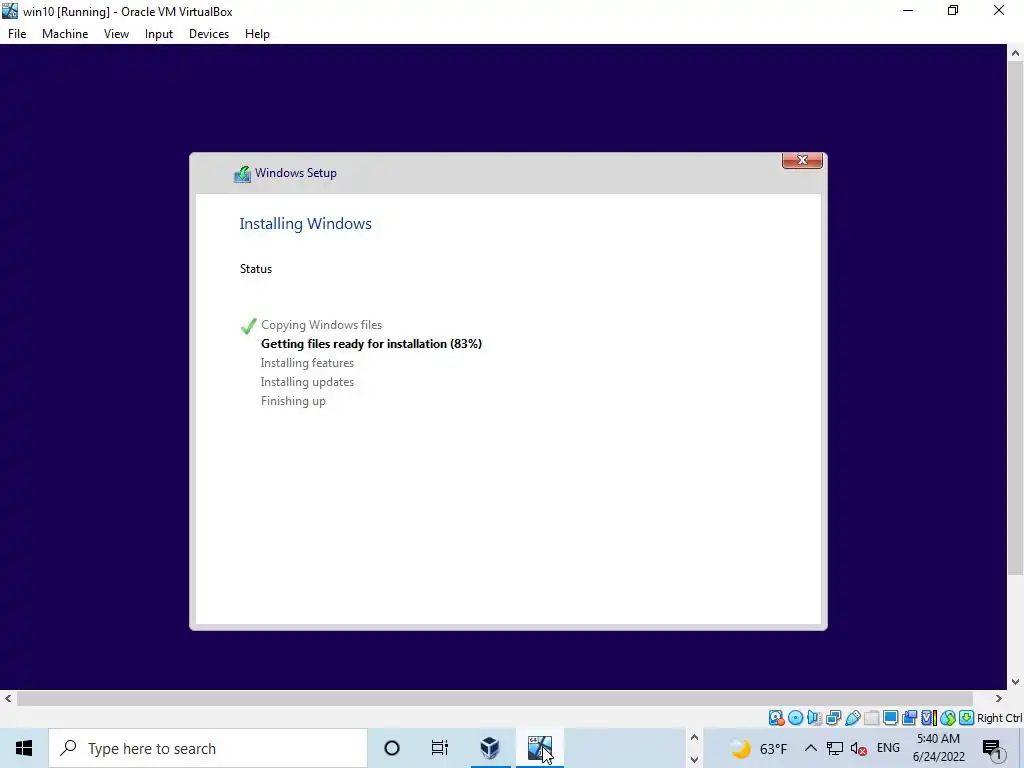Open the weather widget showing 63°F
The height and width of the screenshot is (768, 1024).
tap(758, 748)
